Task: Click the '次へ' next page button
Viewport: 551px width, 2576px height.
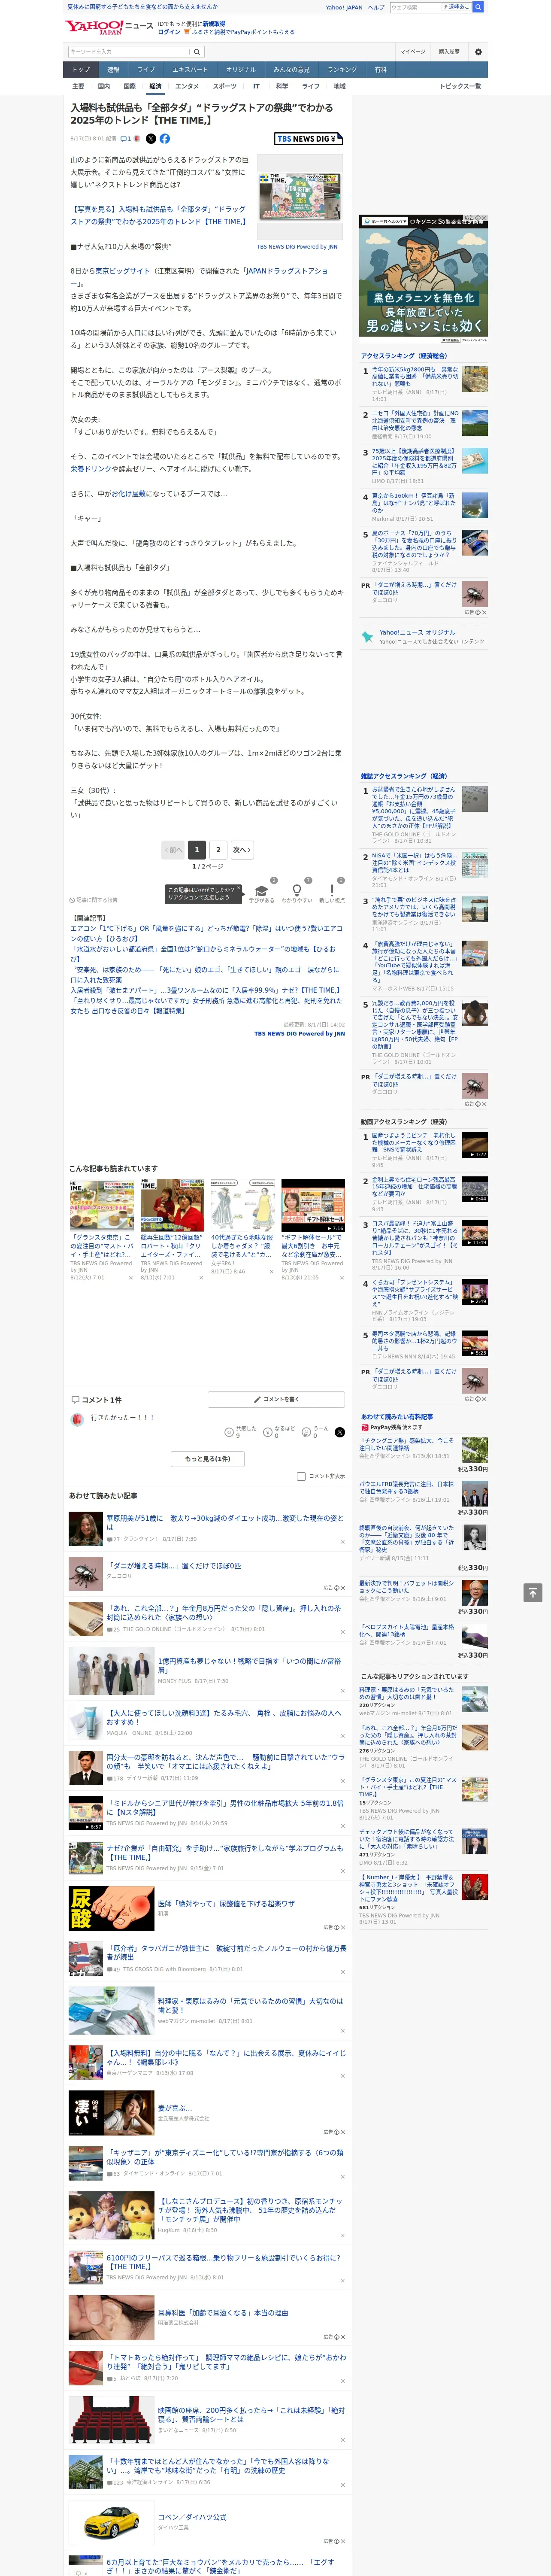Action: click(242, 850)
